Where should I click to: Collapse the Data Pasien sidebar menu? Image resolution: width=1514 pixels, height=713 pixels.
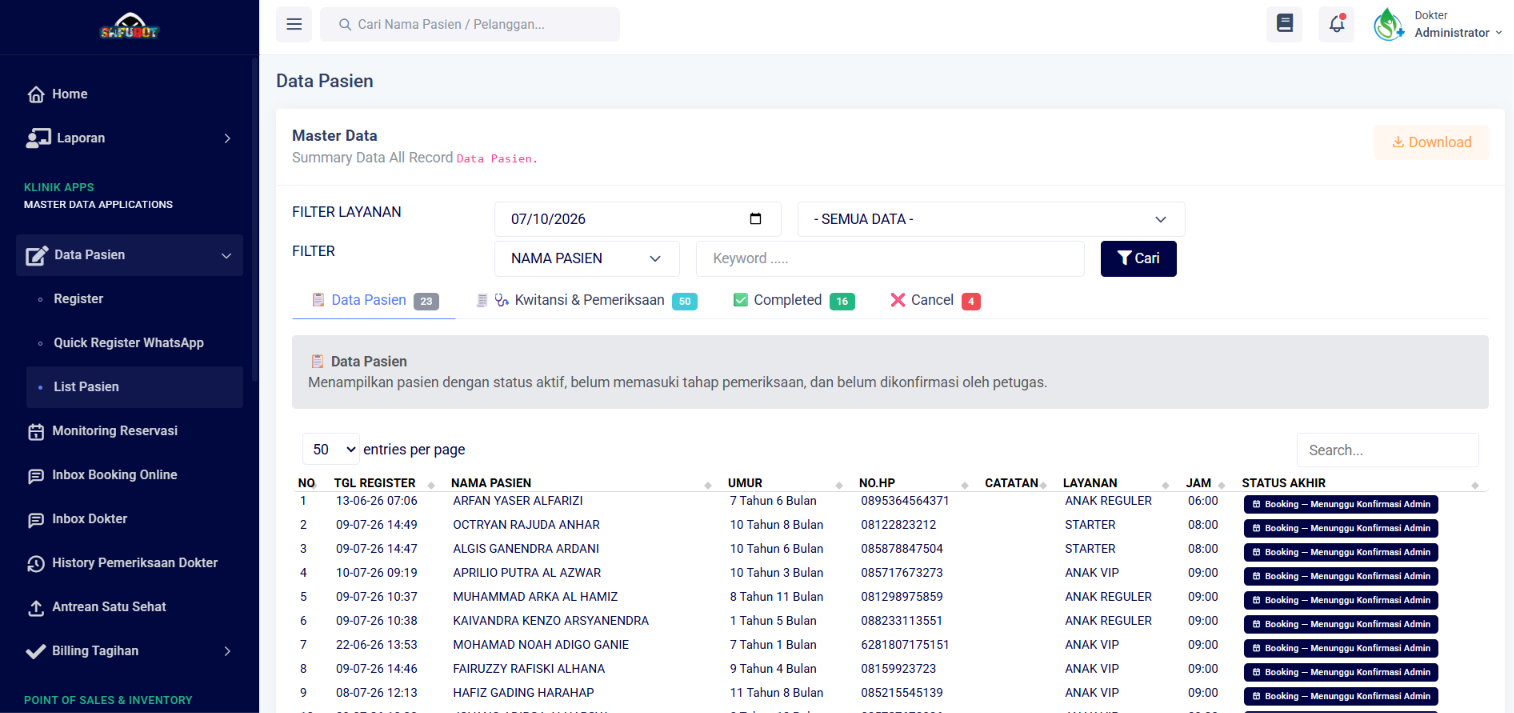click(x=130, y=255)
